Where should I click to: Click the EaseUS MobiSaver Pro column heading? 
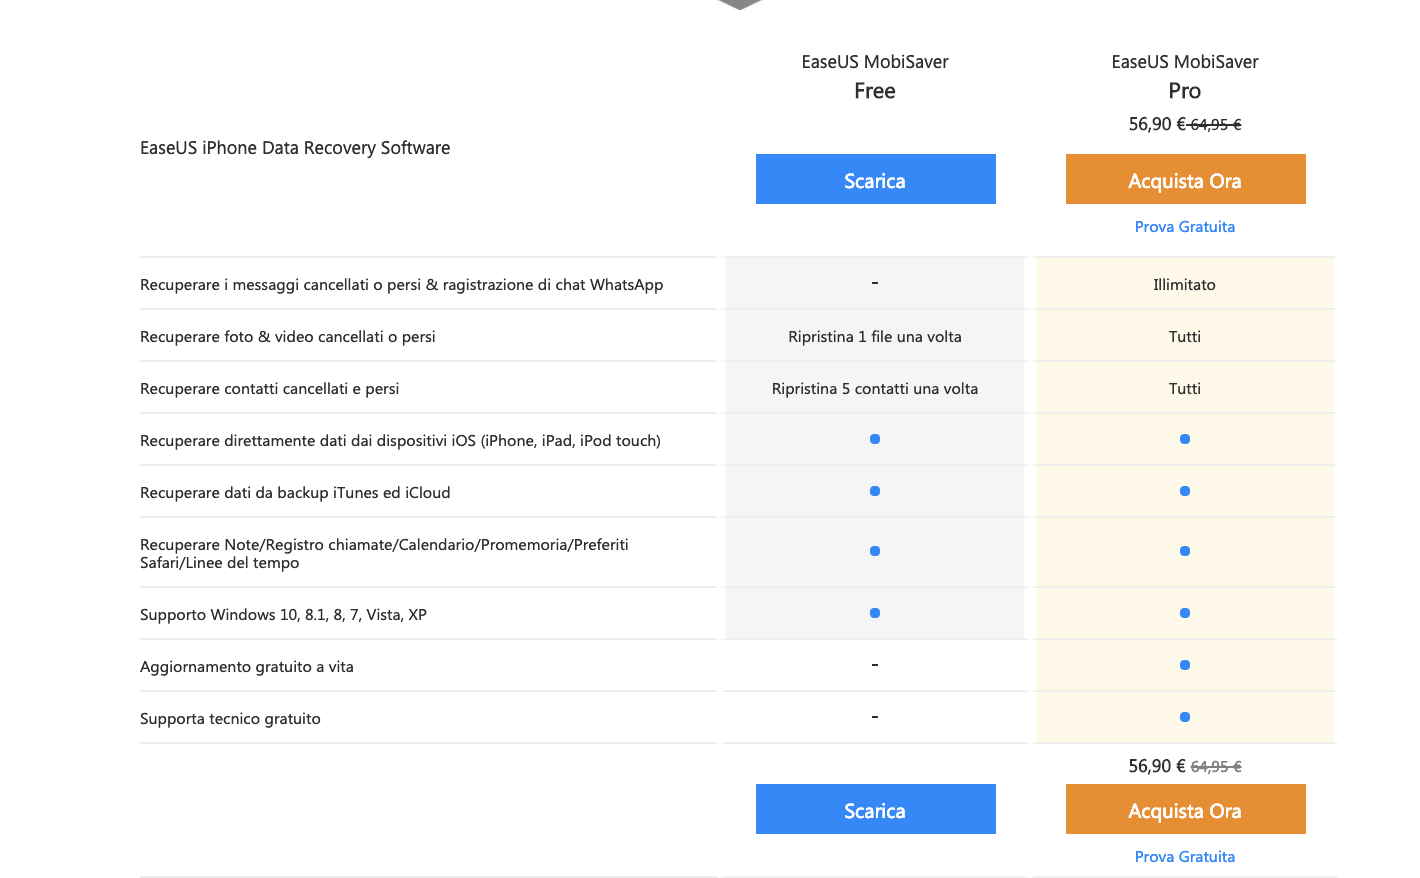pos(1184,76)
